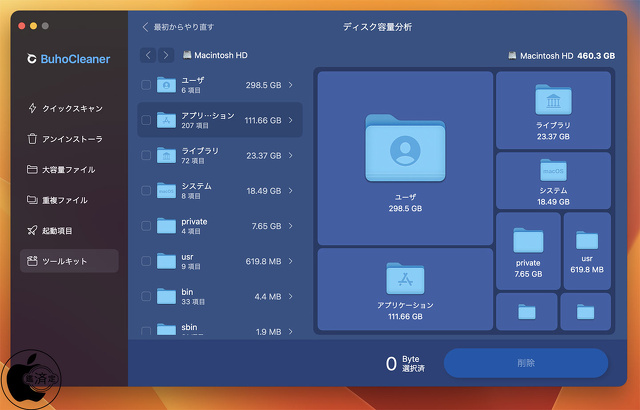
Task: Open the 起動項目 rocket icon
Action: 32,230
